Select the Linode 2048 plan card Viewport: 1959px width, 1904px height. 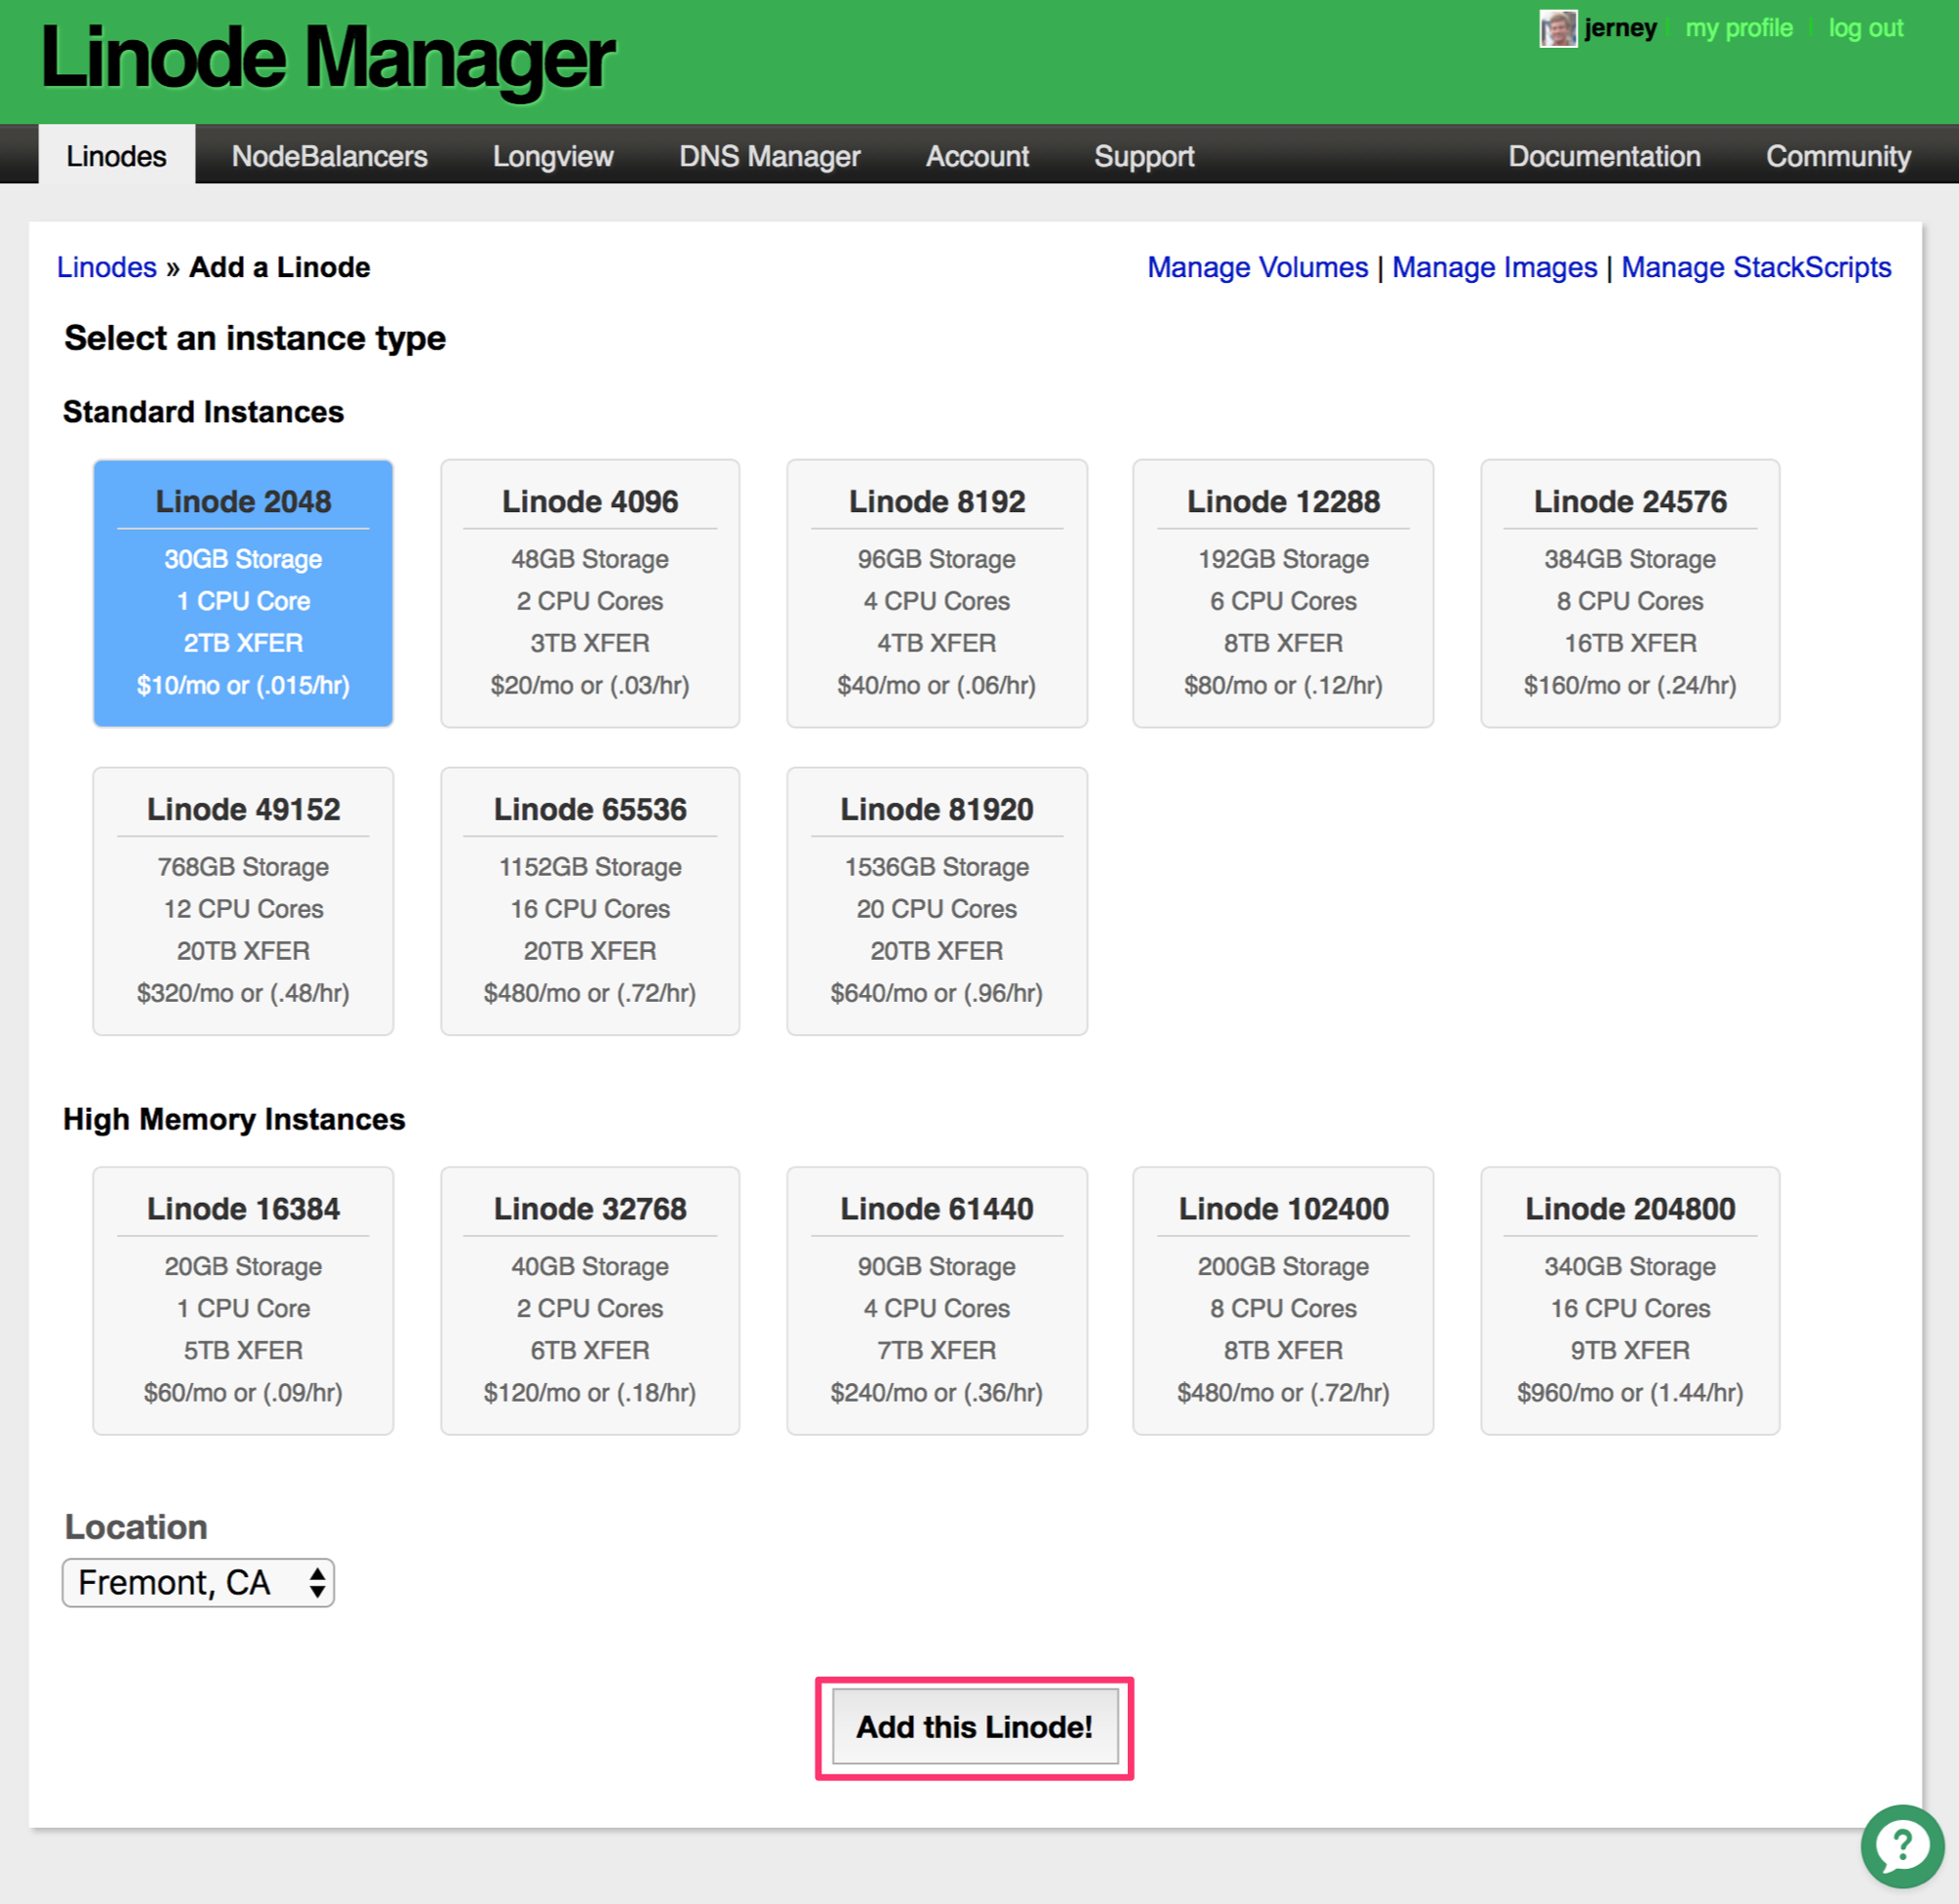[243, 593]
